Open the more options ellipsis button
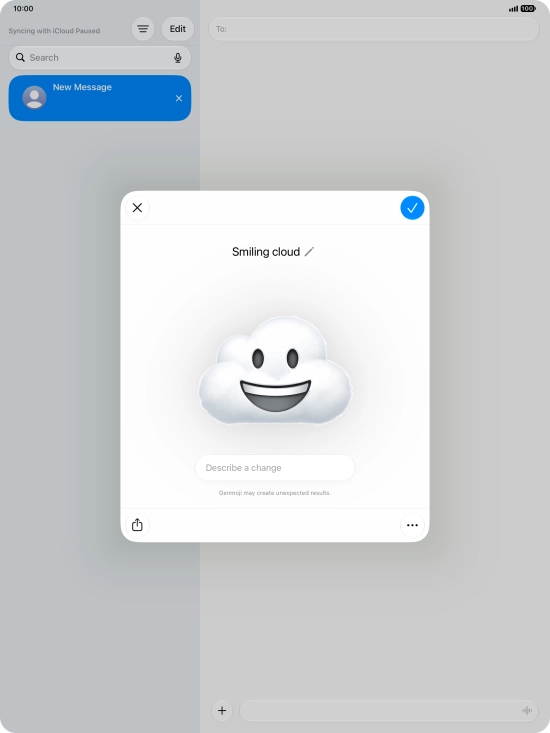 coord(412,525)
